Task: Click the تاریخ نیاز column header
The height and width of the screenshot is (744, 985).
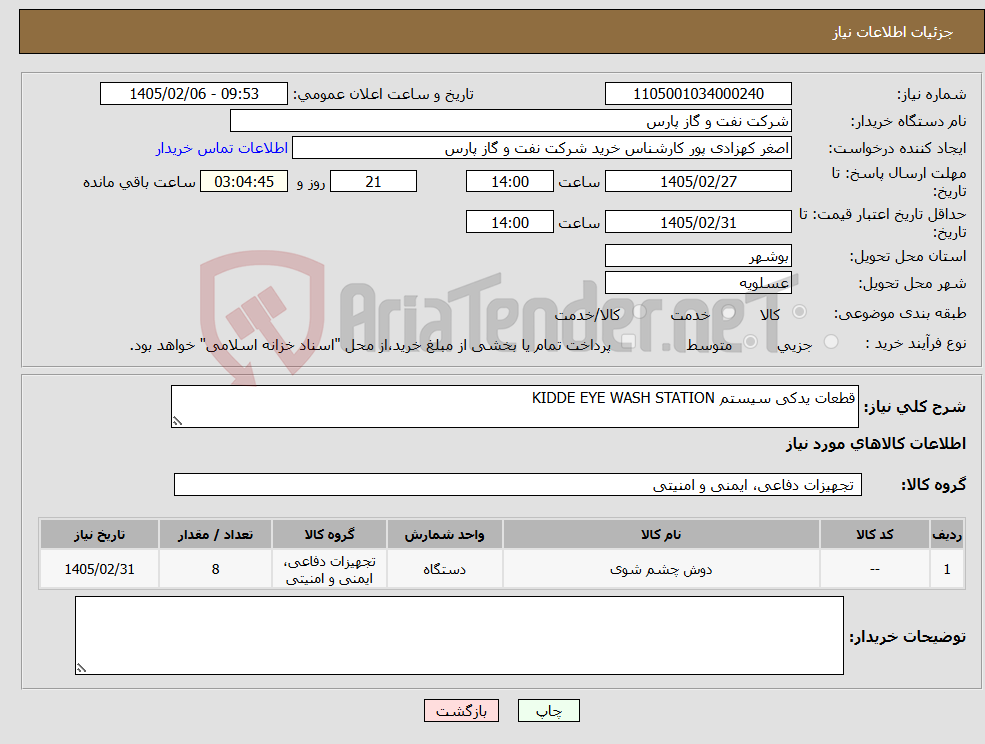Action: pyautogui.click(x=99, y=534)
